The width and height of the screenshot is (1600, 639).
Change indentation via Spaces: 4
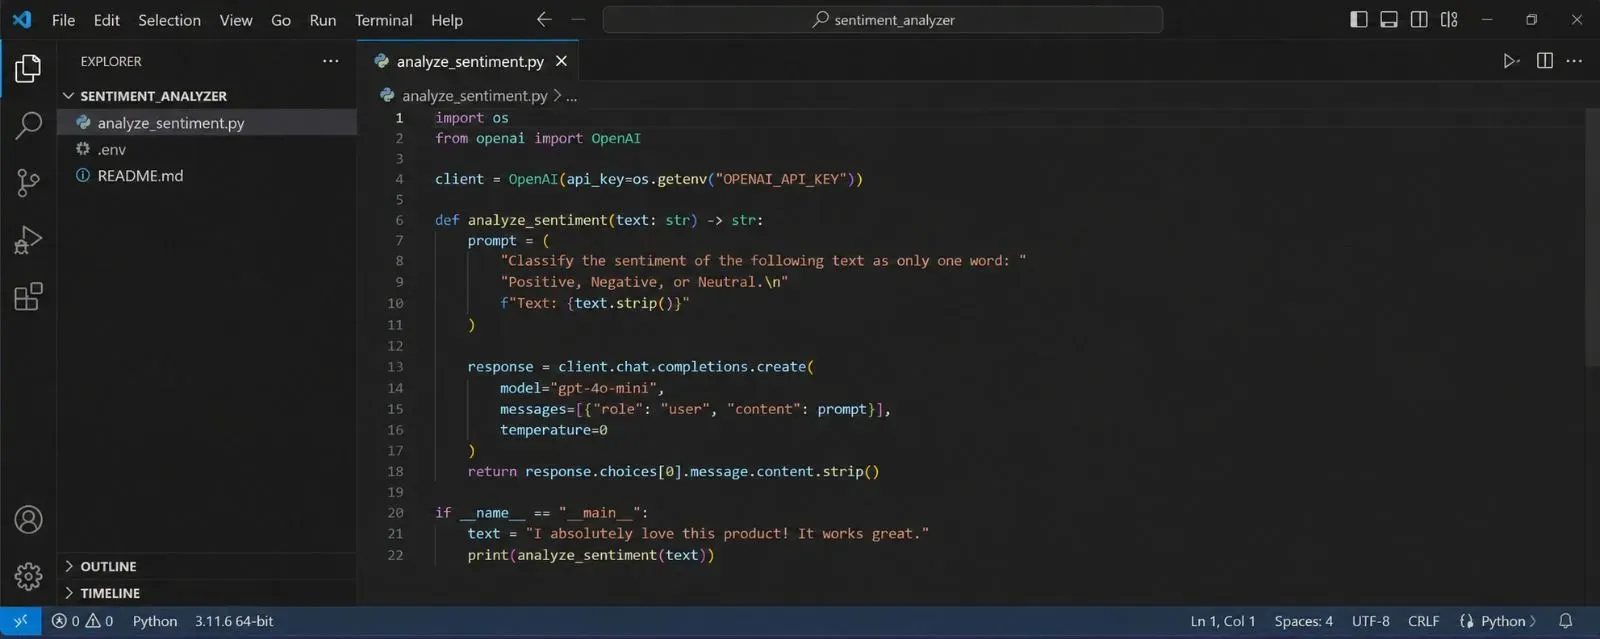click(x=1304, y=621)
